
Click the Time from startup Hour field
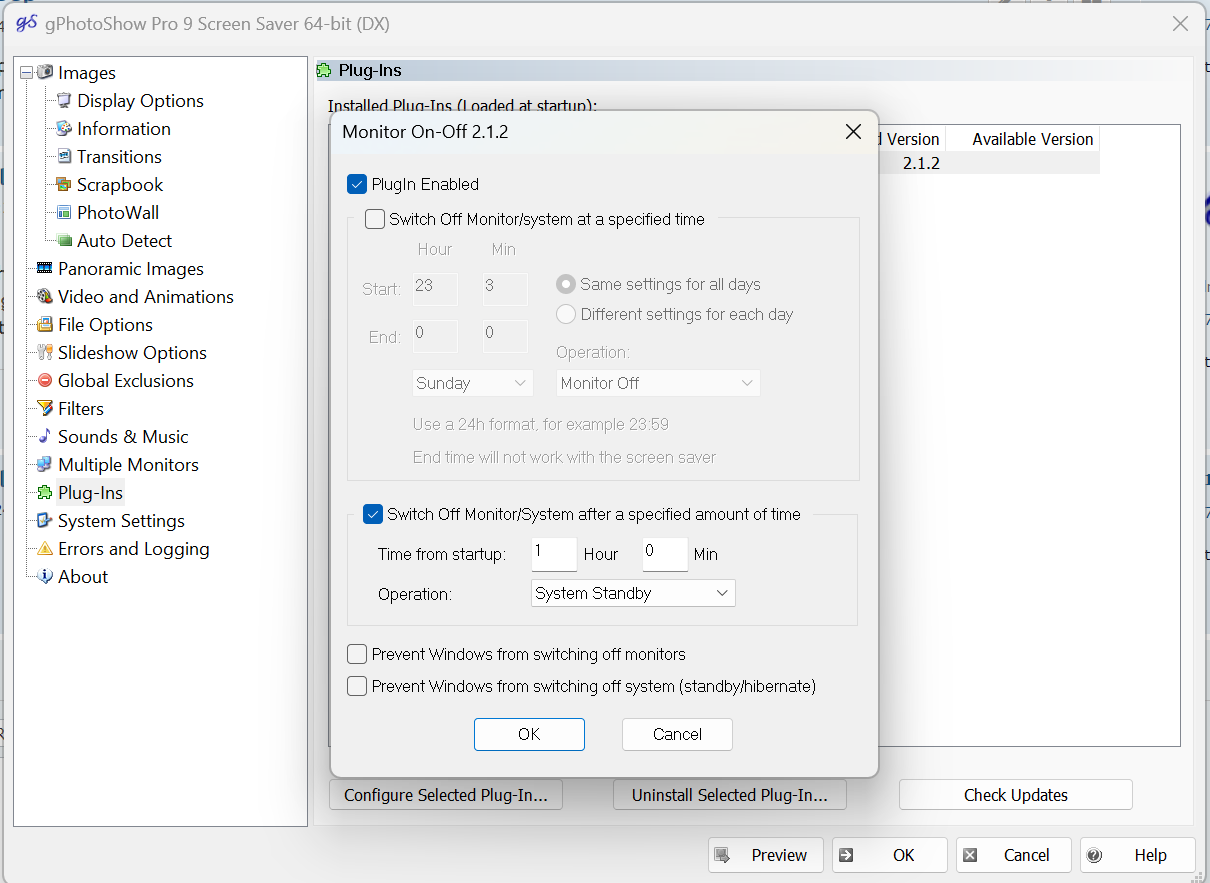(x=554, y=553)
